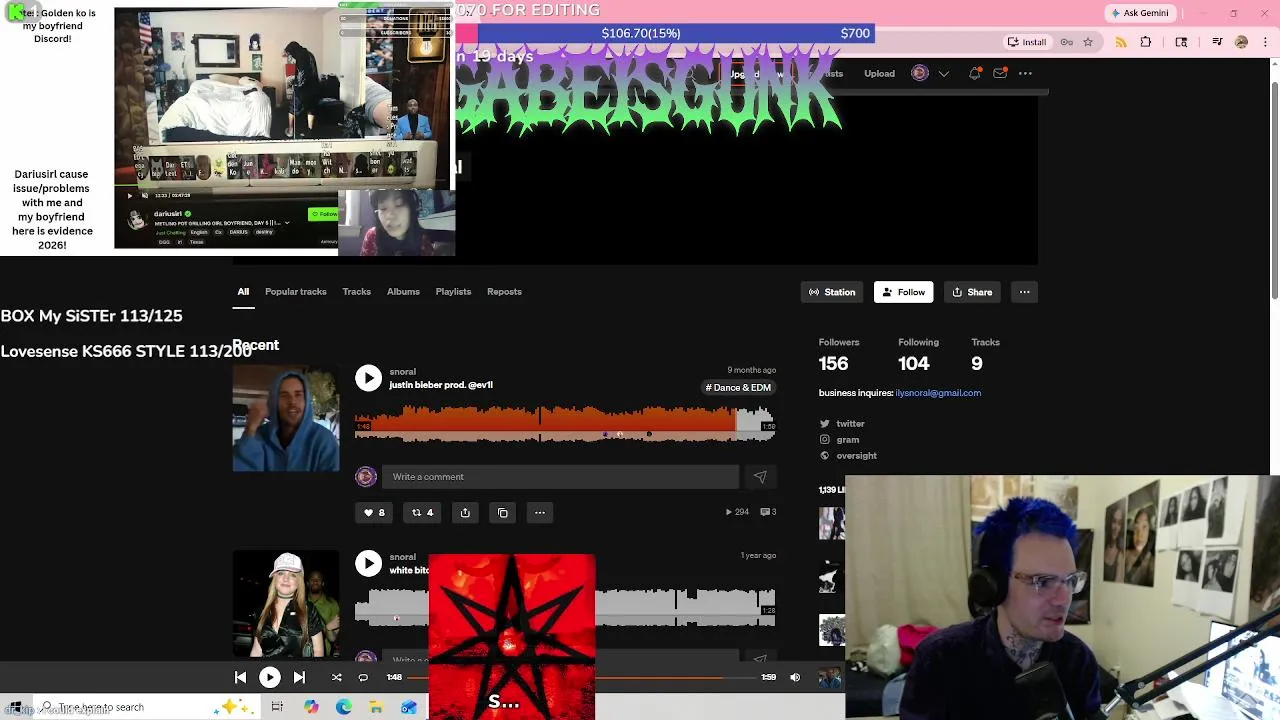The height and width of the screenshot is (720, 1280).
Task: Share this SoundCloud profile
Action: pyautogui.click(x=972, y=292)
